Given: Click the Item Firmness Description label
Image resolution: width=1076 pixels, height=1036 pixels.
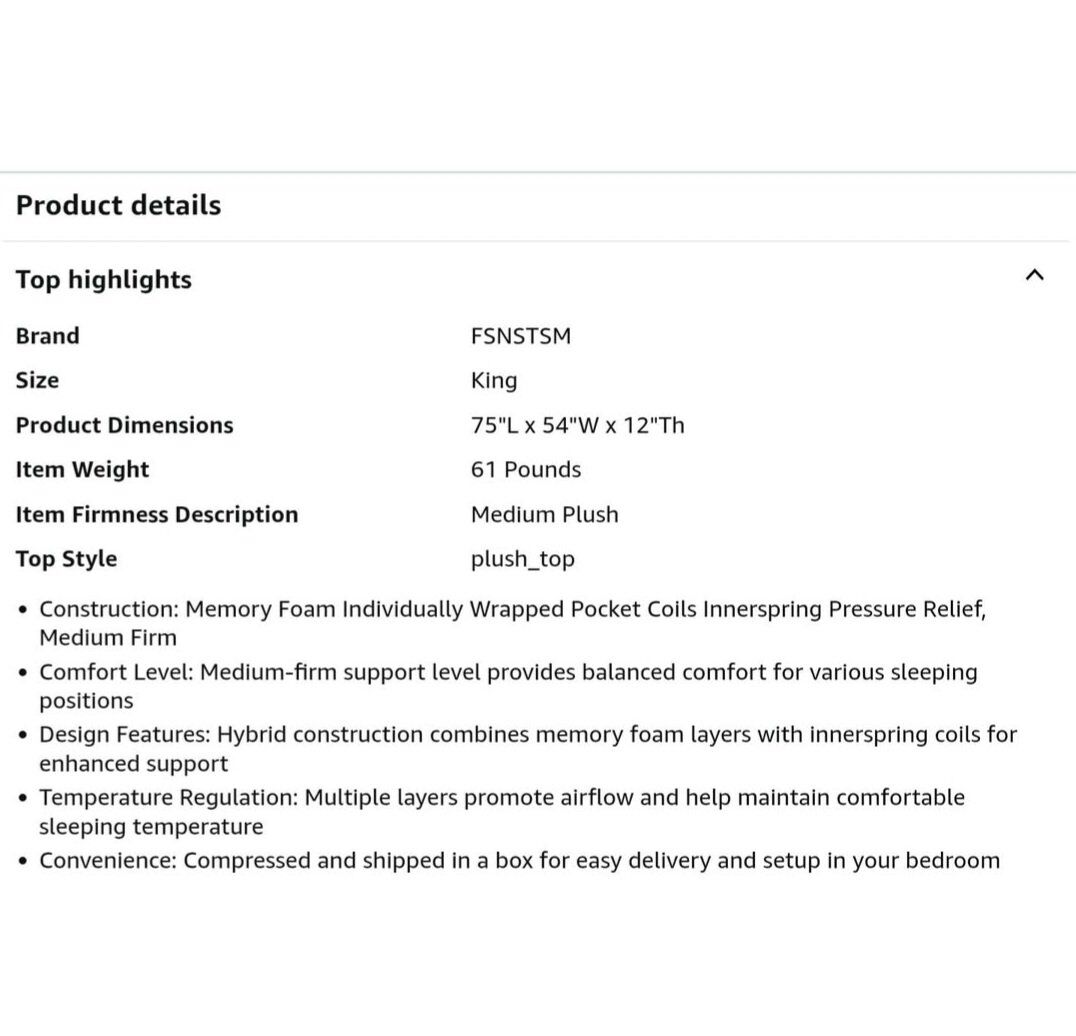Looking at the screenshot, I should [156, 515].
